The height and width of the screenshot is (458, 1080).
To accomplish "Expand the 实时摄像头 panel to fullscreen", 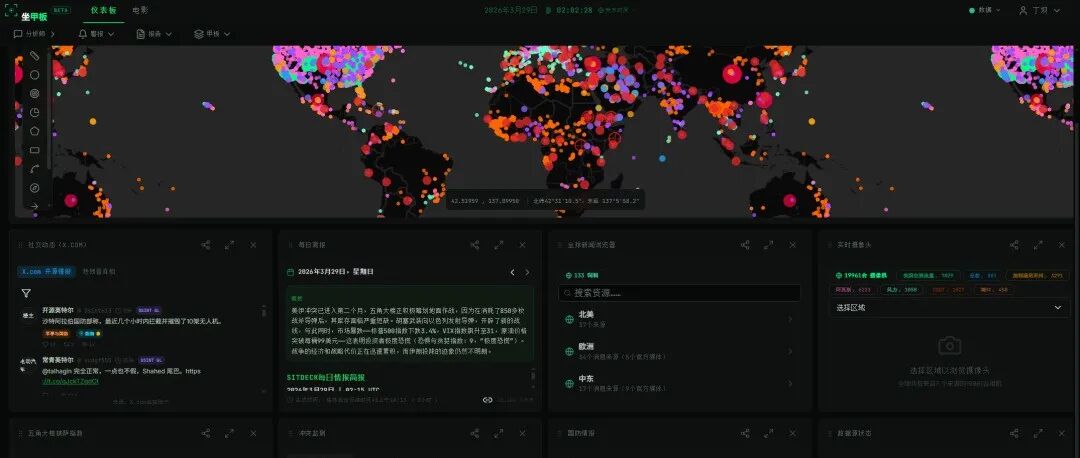I will pos(1038,244).
